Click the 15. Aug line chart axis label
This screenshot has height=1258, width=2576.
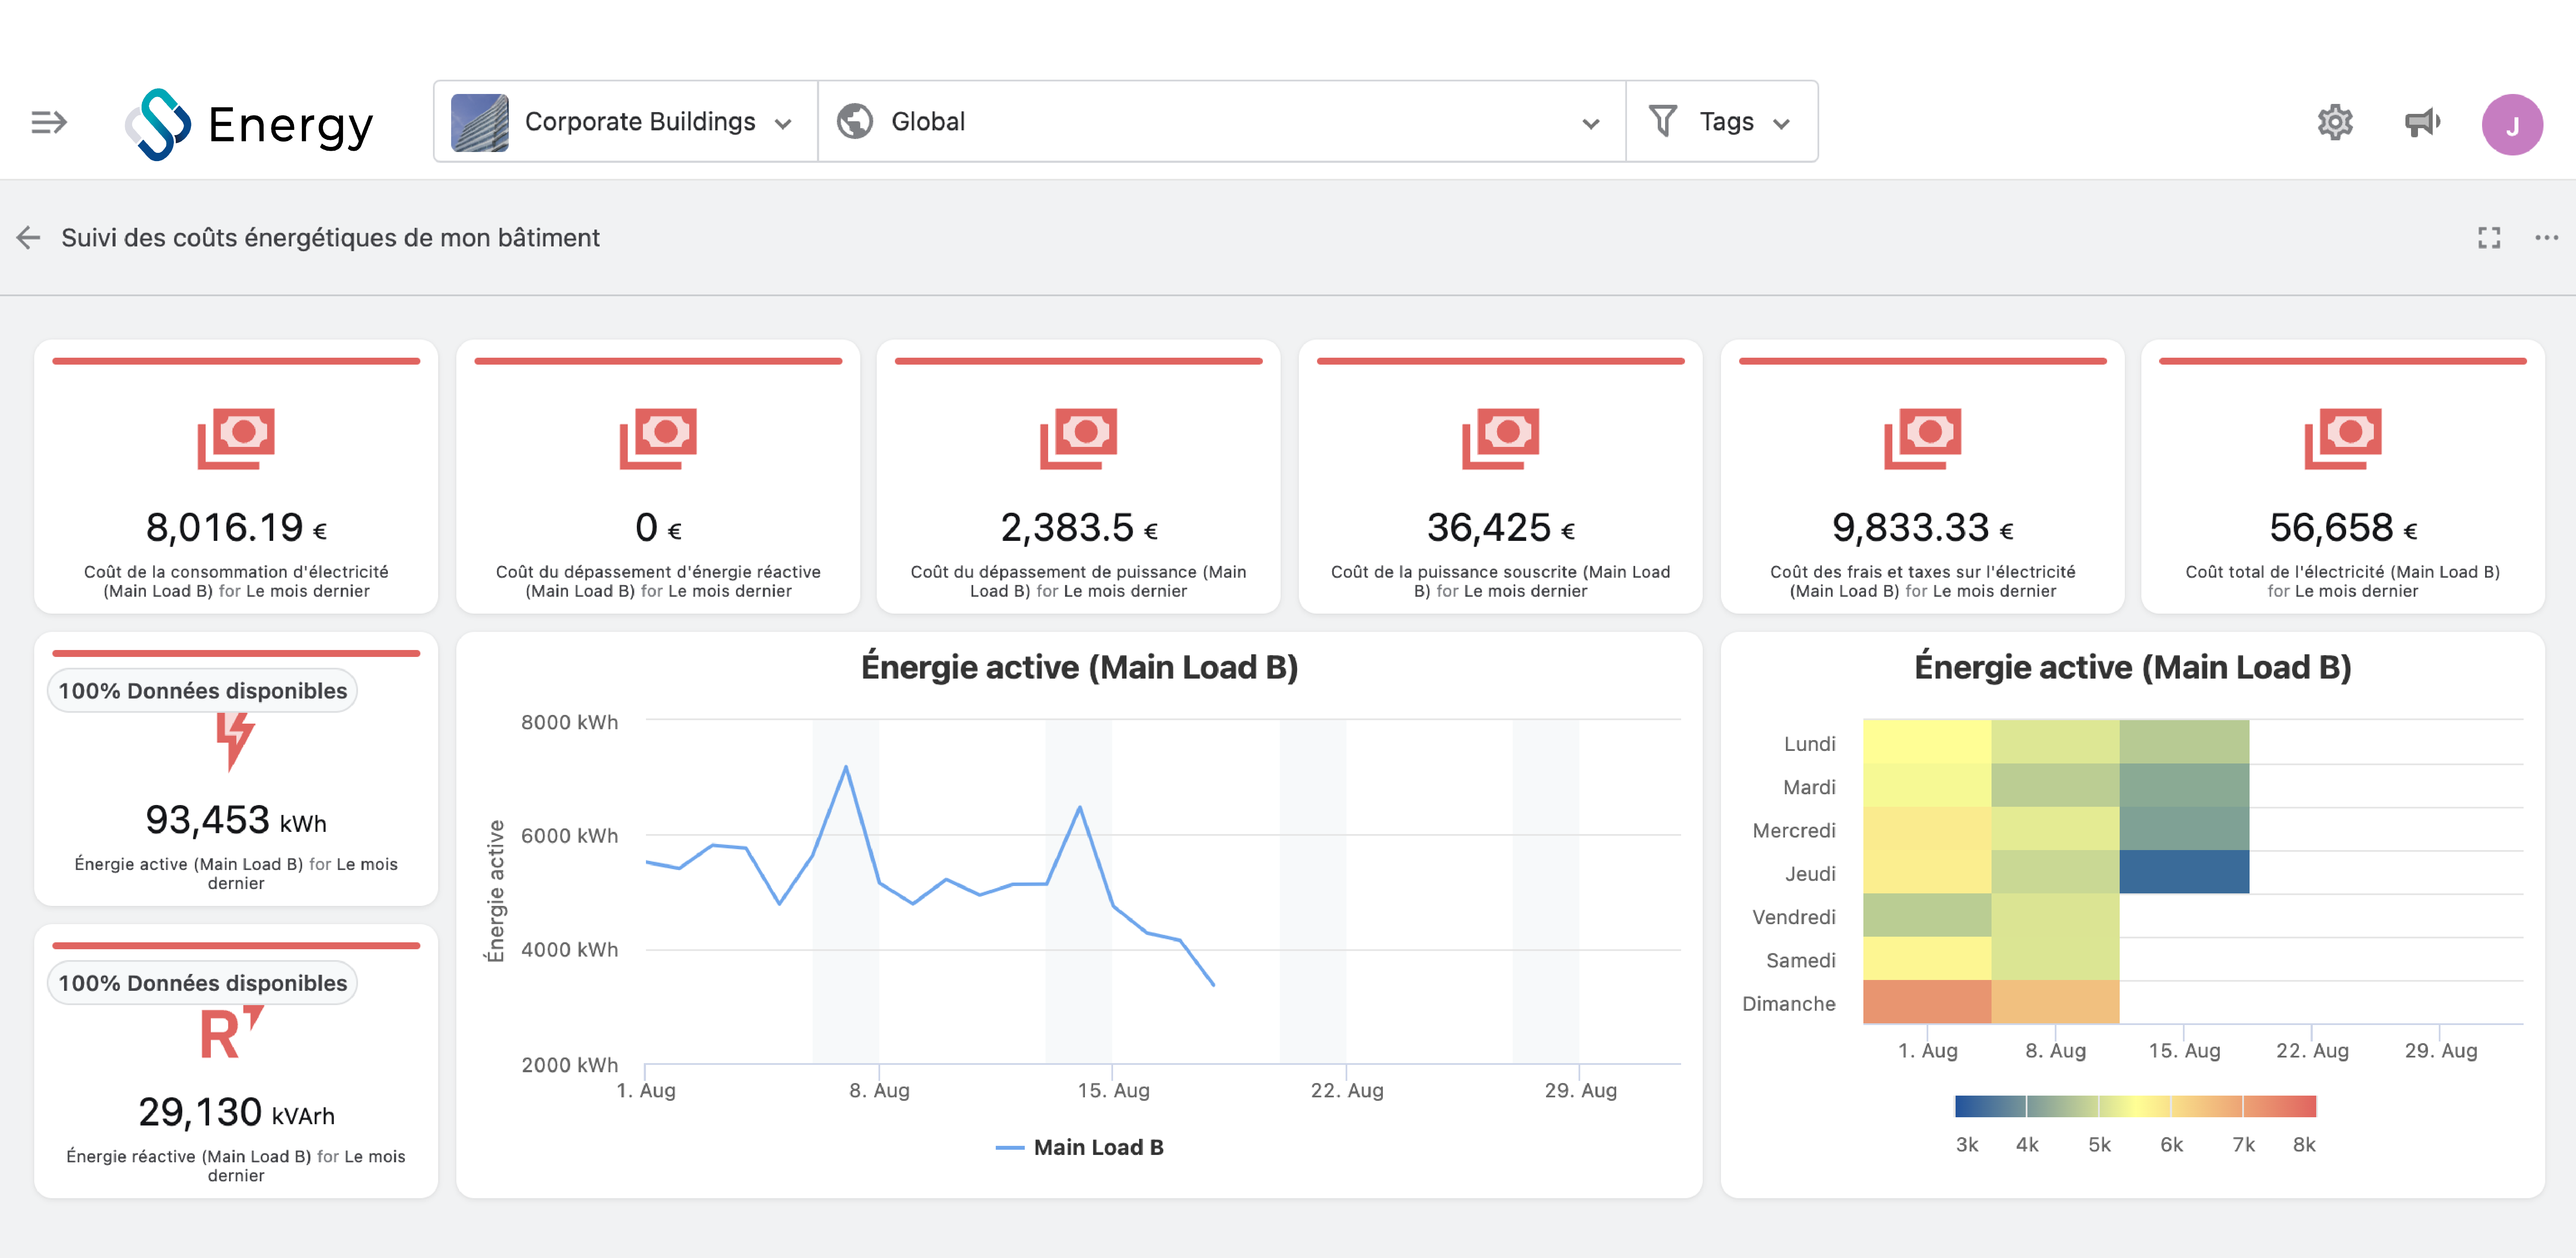[1113, 1090]
